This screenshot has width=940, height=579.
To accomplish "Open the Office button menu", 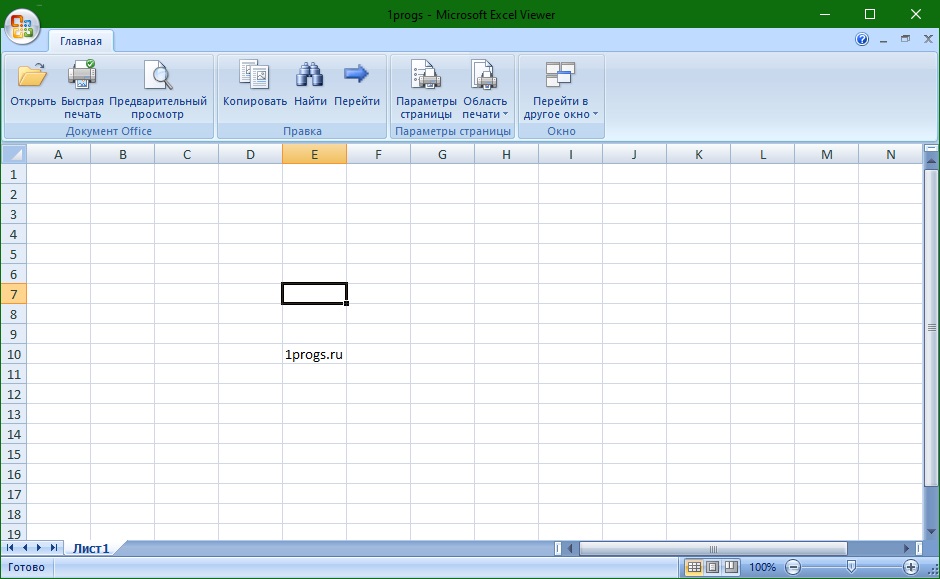I will [x=22, y=26].
